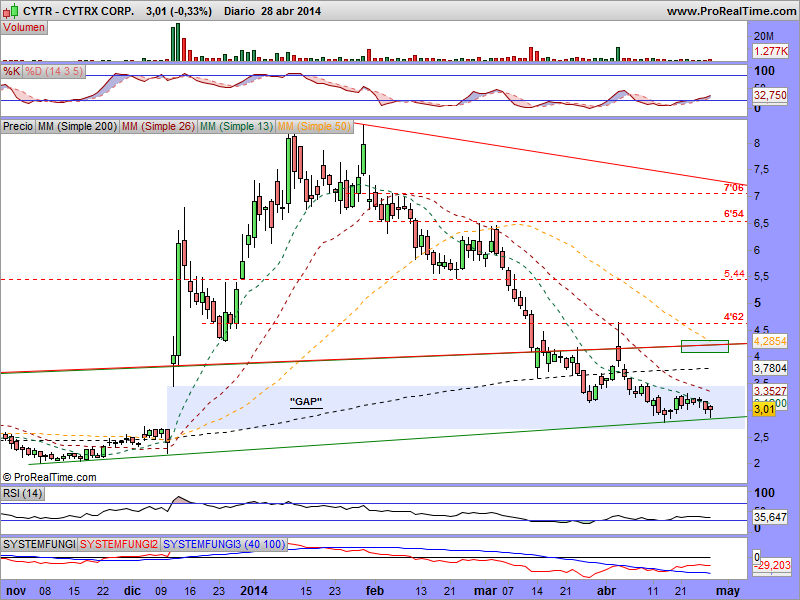Click the 32,750 stochastic value box
800x600 pixels.
tap(770, 95)
